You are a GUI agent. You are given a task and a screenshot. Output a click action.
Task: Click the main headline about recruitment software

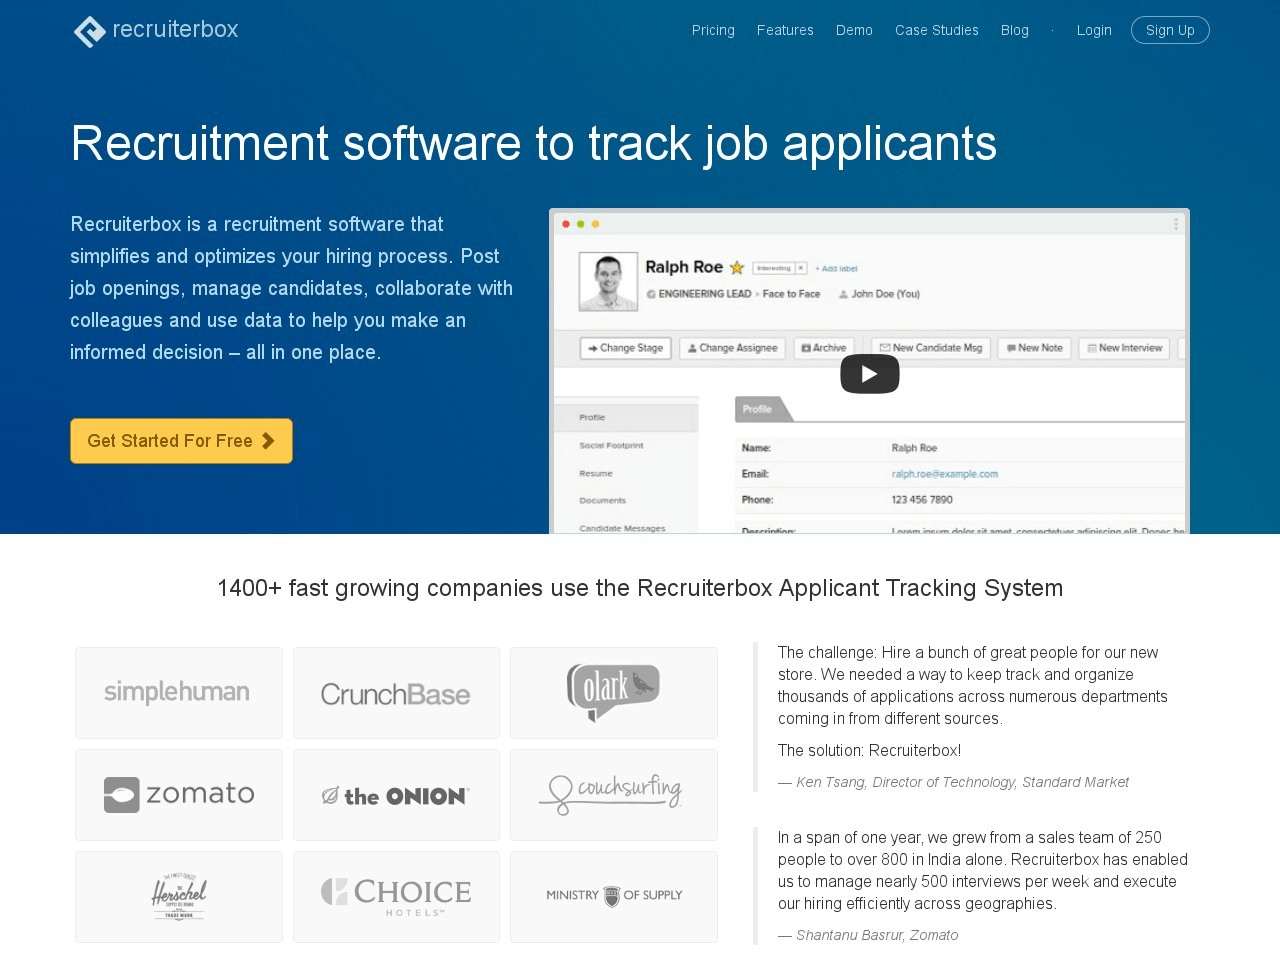tap(534, 143)
